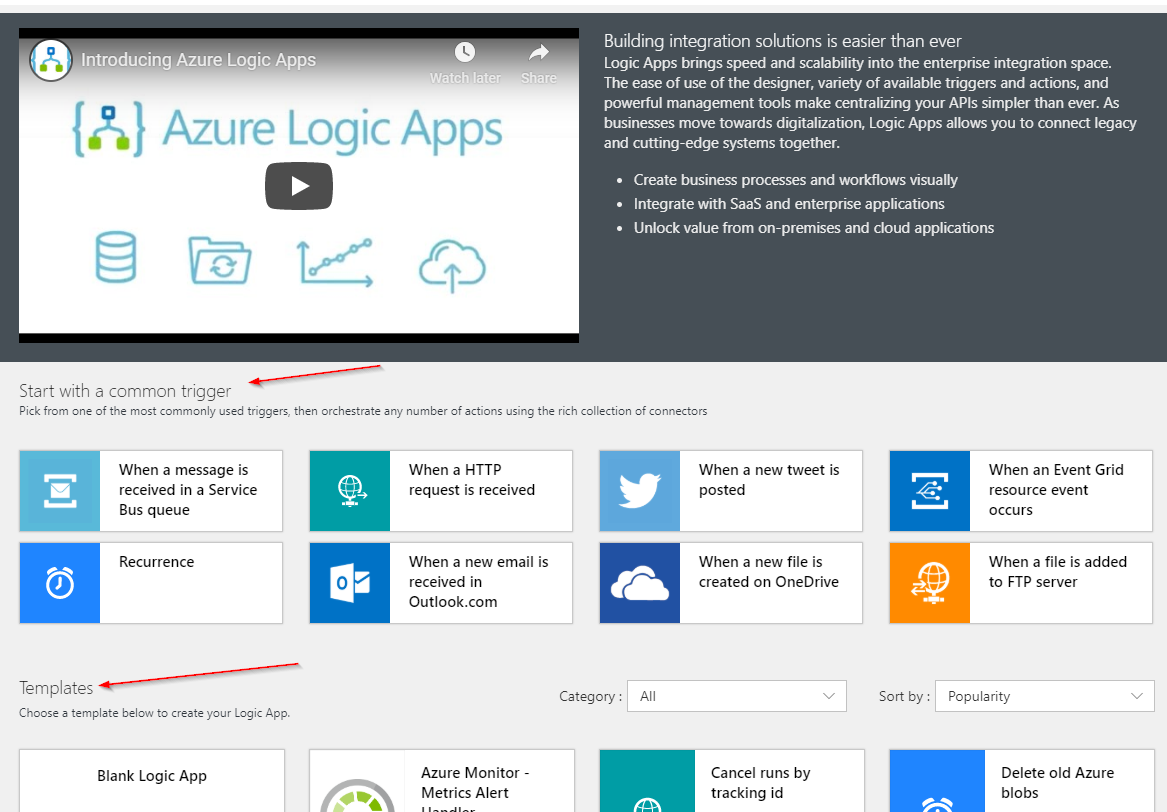Choose the Blank Logic App template

[152, 777]
